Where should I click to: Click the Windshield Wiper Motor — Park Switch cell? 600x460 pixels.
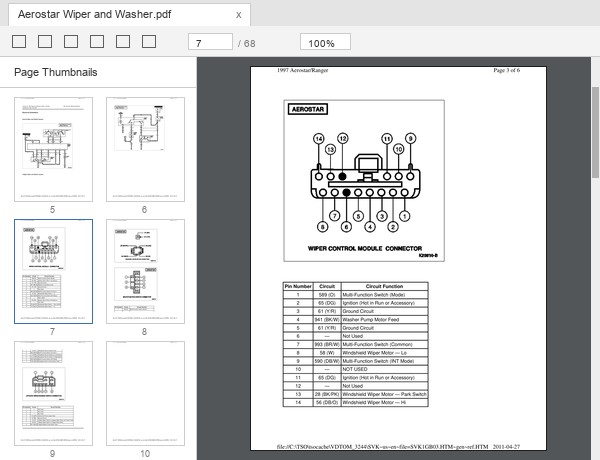[x=385, y=394]
